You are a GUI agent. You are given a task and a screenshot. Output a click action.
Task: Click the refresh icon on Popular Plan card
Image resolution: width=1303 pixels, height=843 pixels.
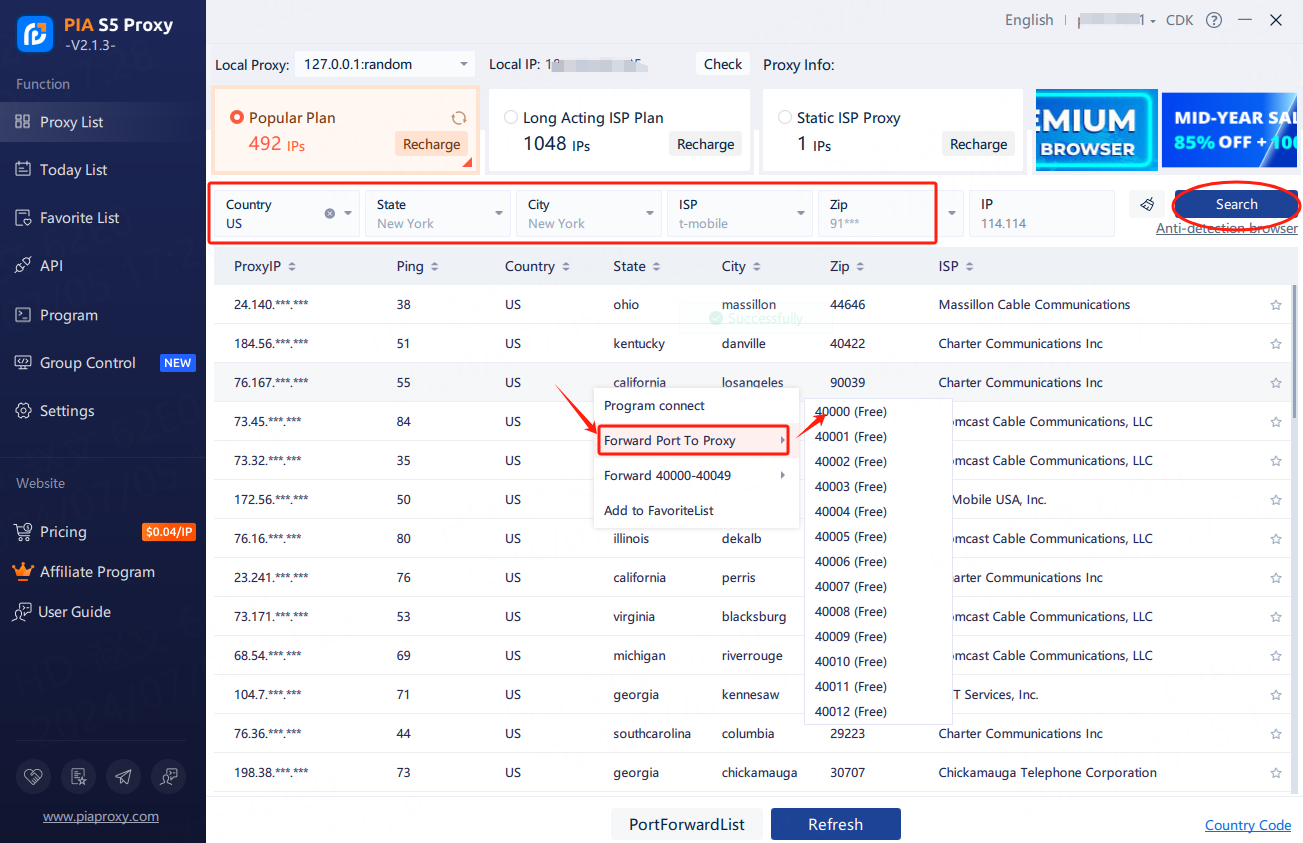click(459, 117)
